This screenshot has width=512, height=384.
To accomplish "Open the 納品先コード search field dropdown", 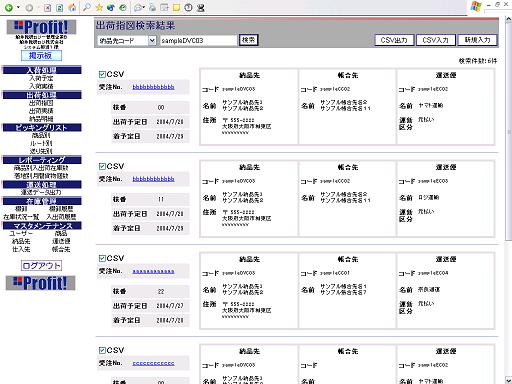I will [x=152, y=41].
